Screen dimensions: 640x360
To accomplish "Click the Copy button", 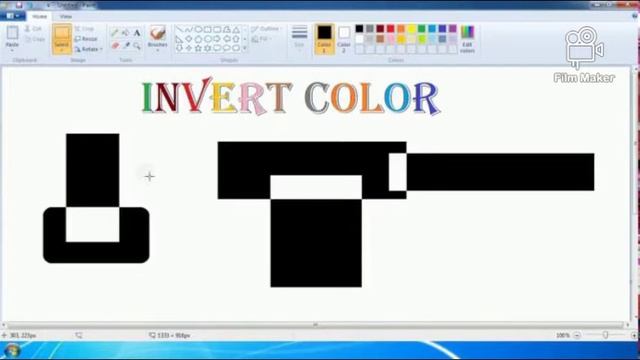I will click(34, 40).
